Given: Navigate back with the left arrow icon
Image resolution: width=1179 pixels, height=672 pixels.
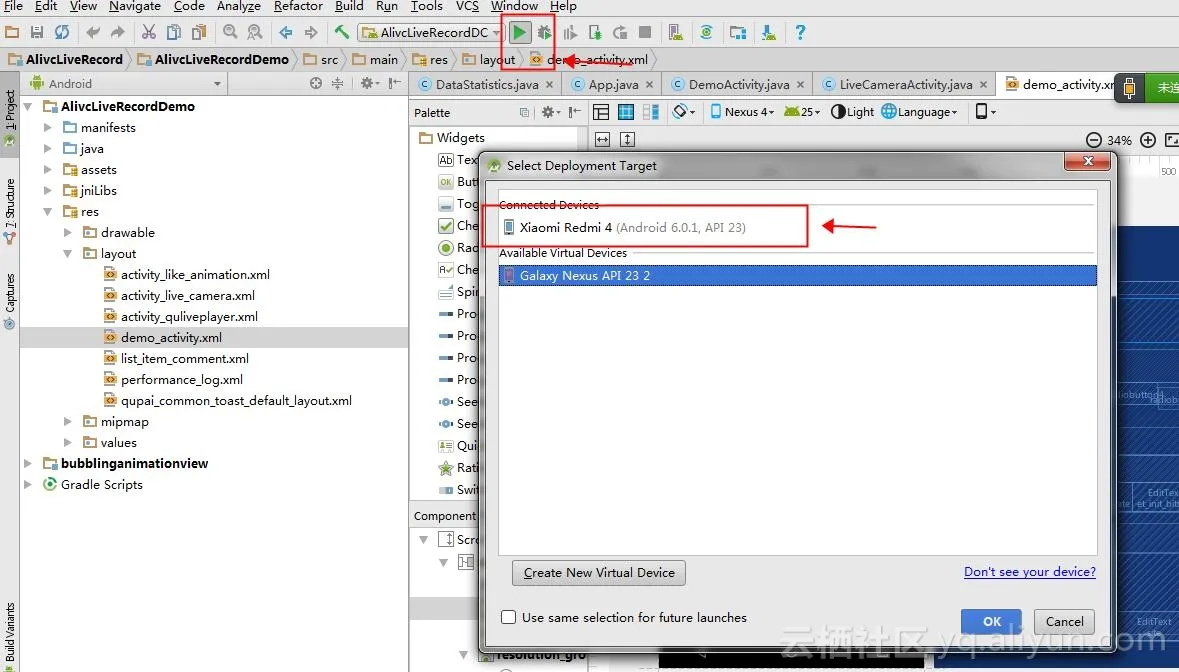Looking at the screenshot, I should coord(286,32).
